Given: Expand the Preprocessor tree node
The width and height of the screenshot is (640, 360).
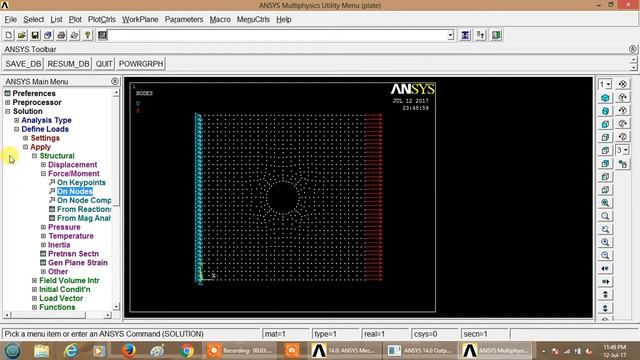Looking at the screenshot, I should (x=7, y=102).
